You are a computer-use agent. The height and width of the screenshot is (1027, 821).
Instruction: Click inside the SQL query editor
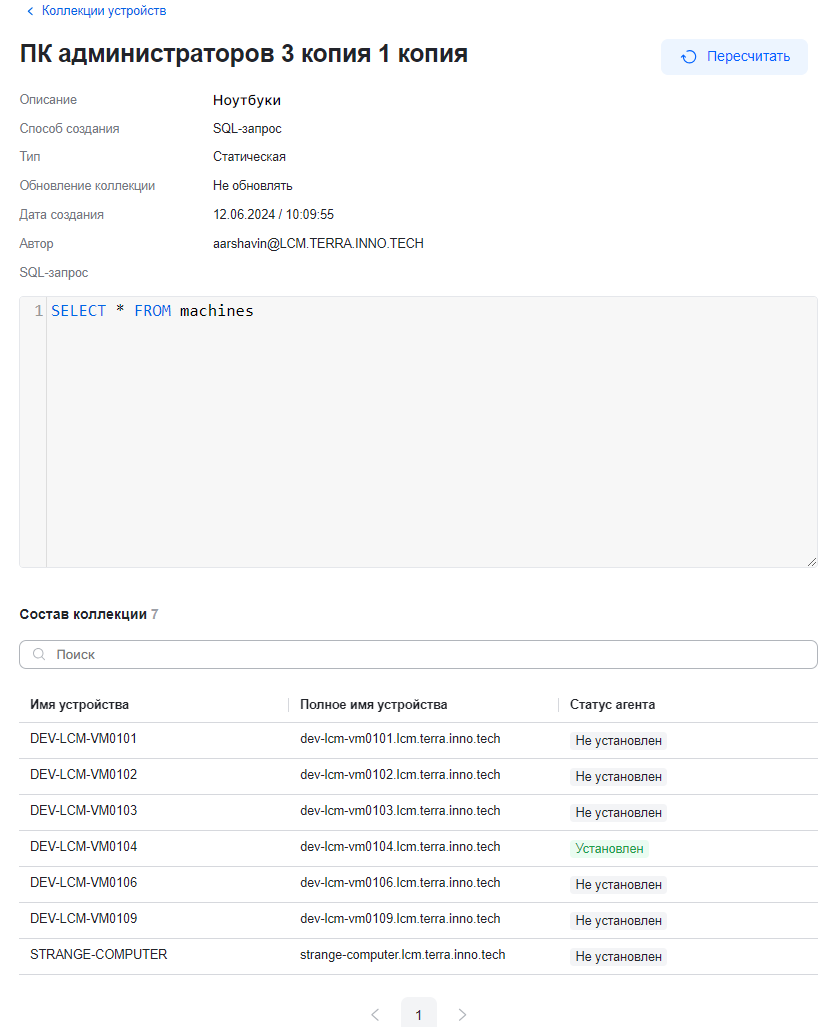(x=430, y=430)
